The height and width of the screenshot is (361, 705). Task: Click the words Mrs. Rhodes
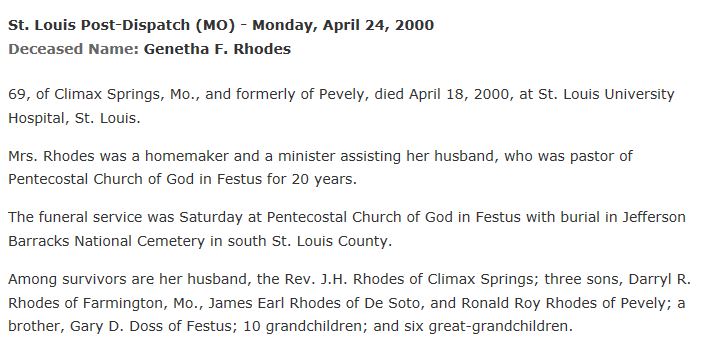(x=51, y=156)
